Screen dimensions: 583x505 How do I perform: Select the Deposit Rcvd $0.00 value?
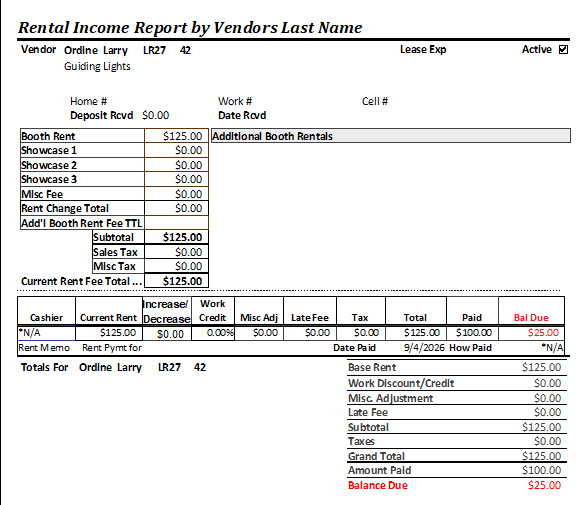[155, 115]
